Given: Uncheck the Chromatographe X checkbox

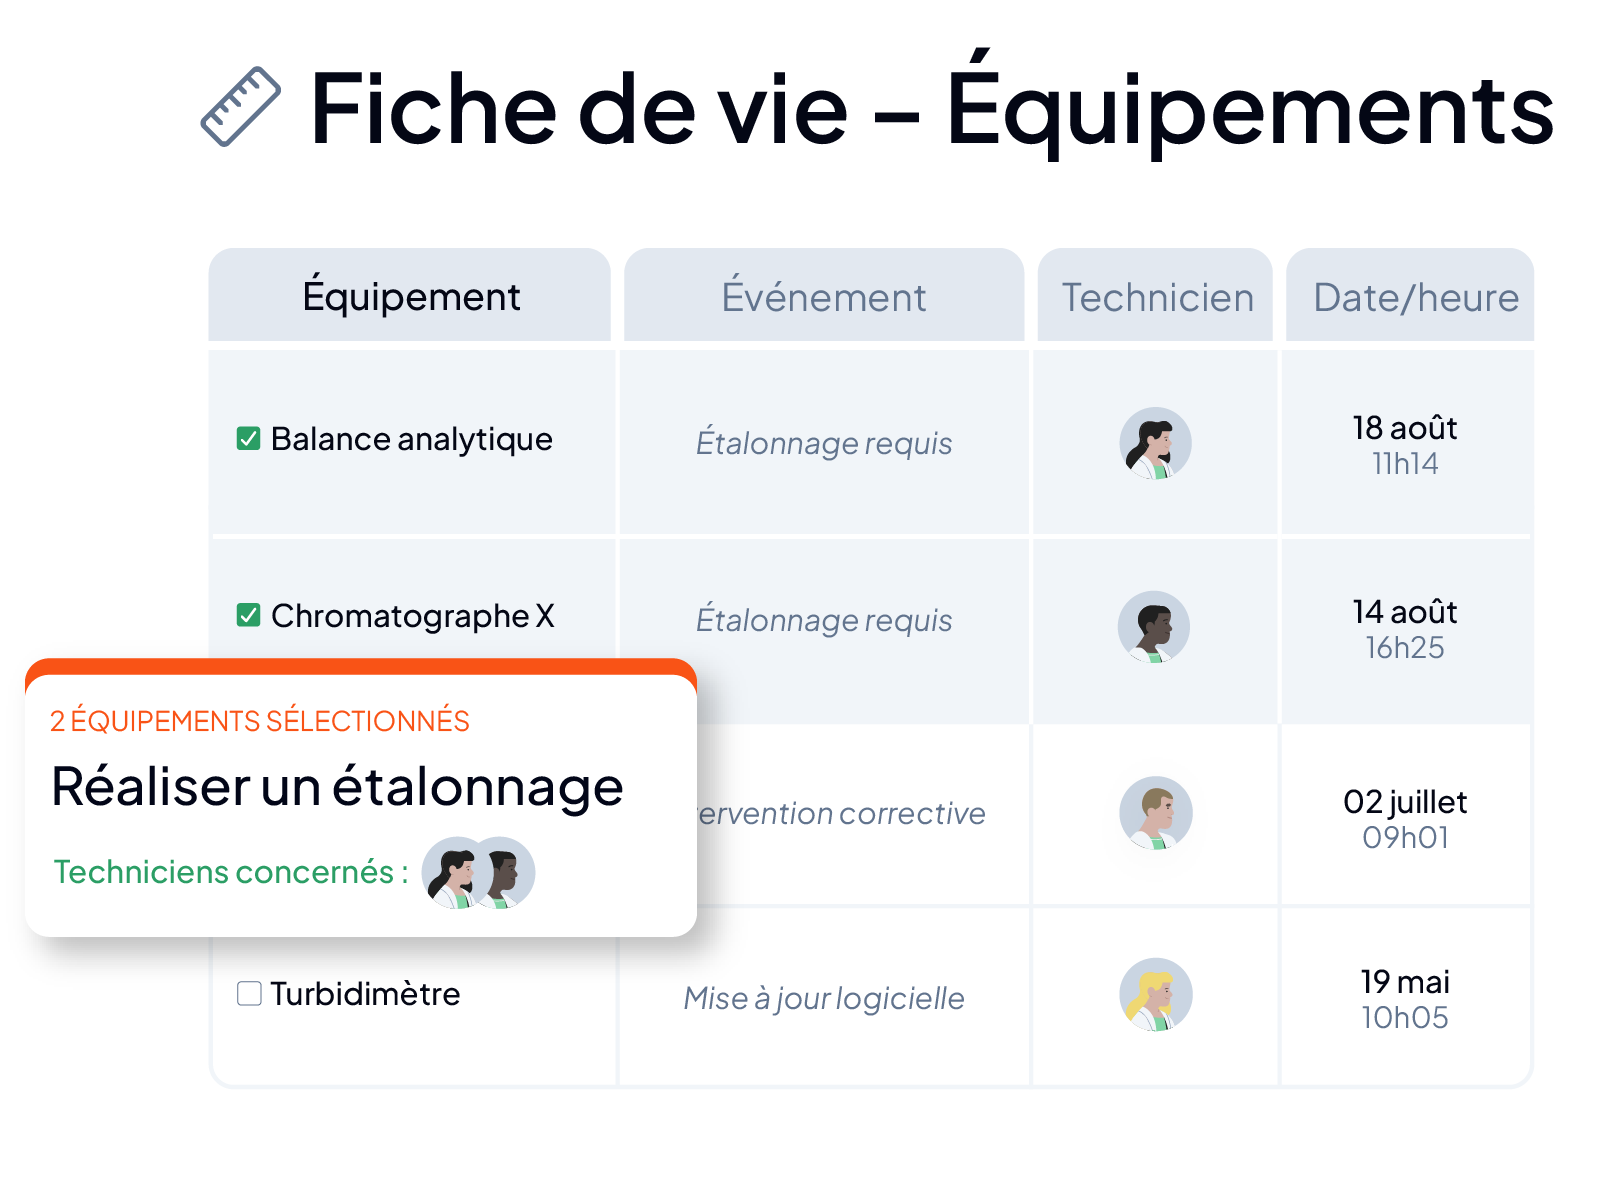Looking at the screenshot, I should 248,615.
